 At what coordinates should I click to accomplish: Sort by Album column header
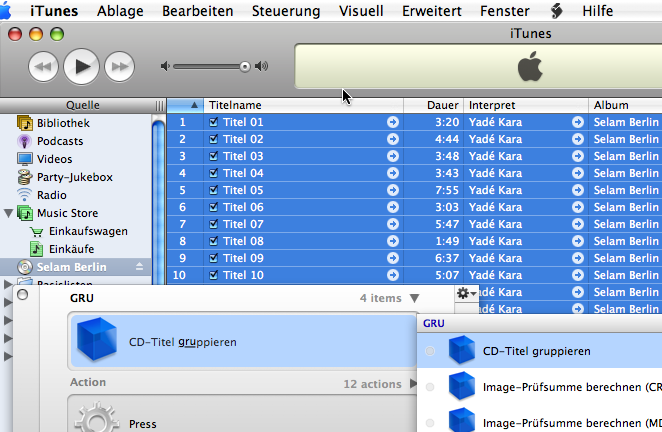[x=625, y=105]
